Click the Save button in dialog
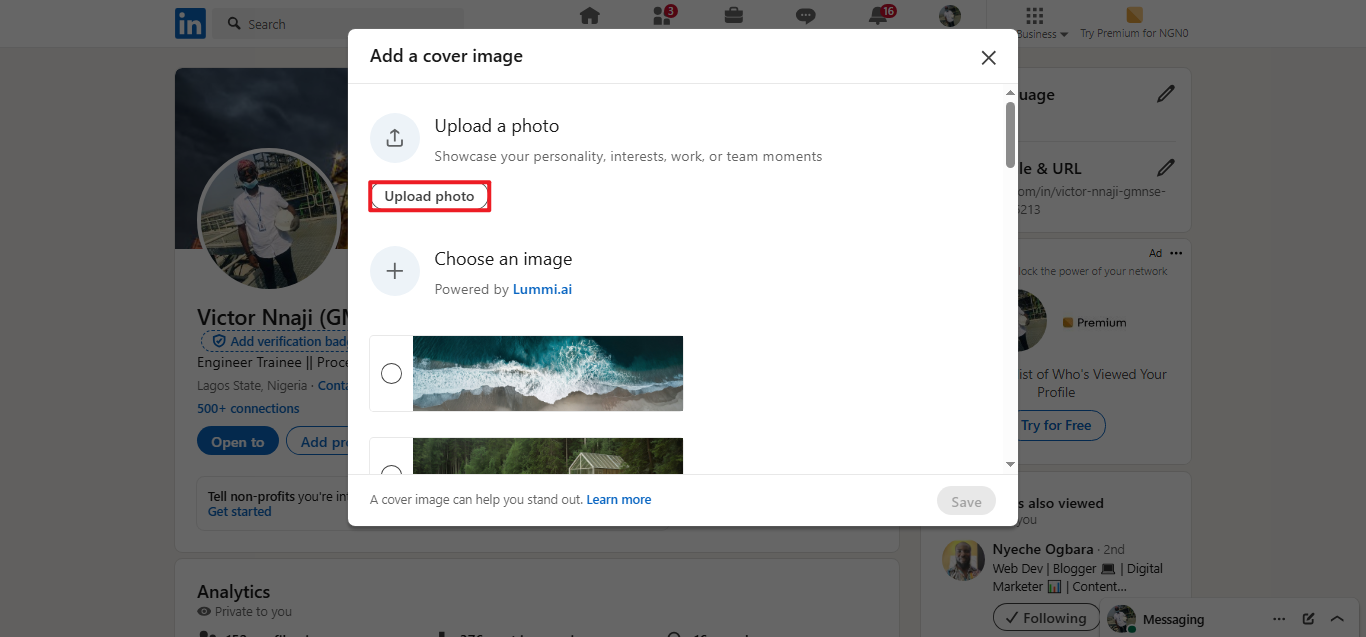Screen dimensions: 1366x637 coord(966,502)
